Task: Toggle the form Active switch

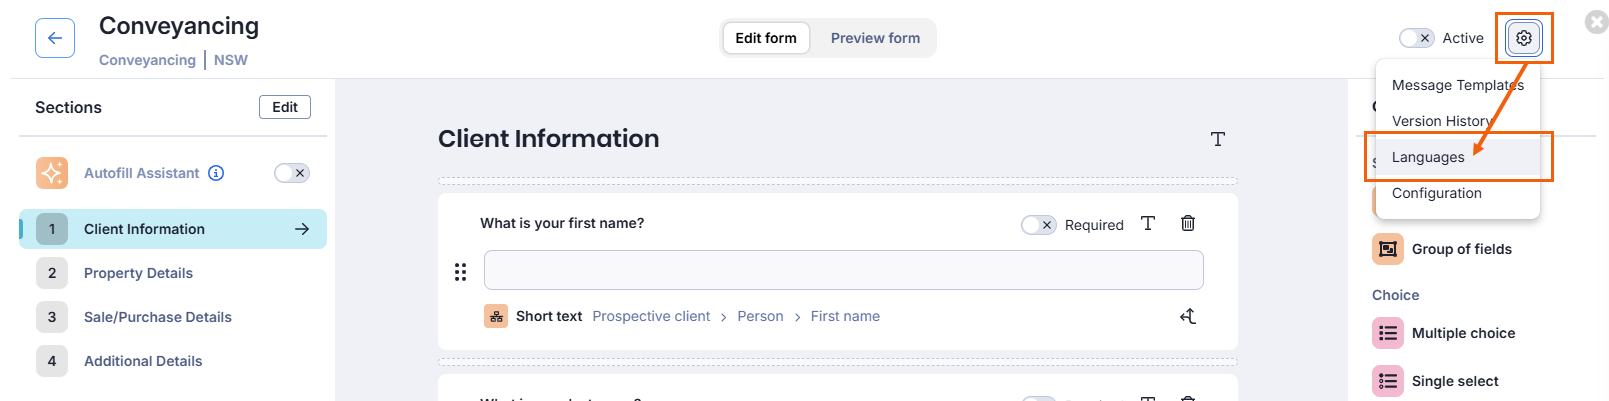Action: [1416, 38]
